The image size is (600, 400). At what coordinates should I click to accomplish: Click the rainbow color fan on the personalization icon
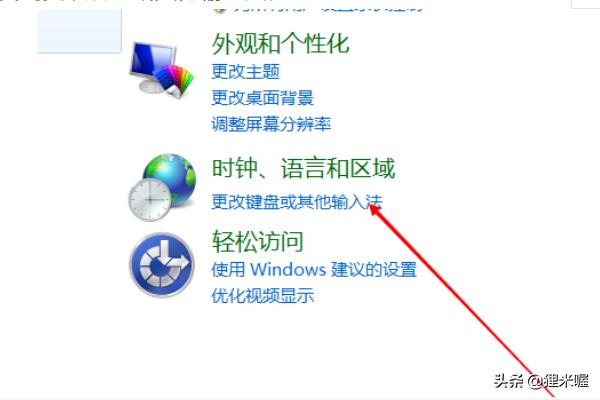(x=175, y=79)
